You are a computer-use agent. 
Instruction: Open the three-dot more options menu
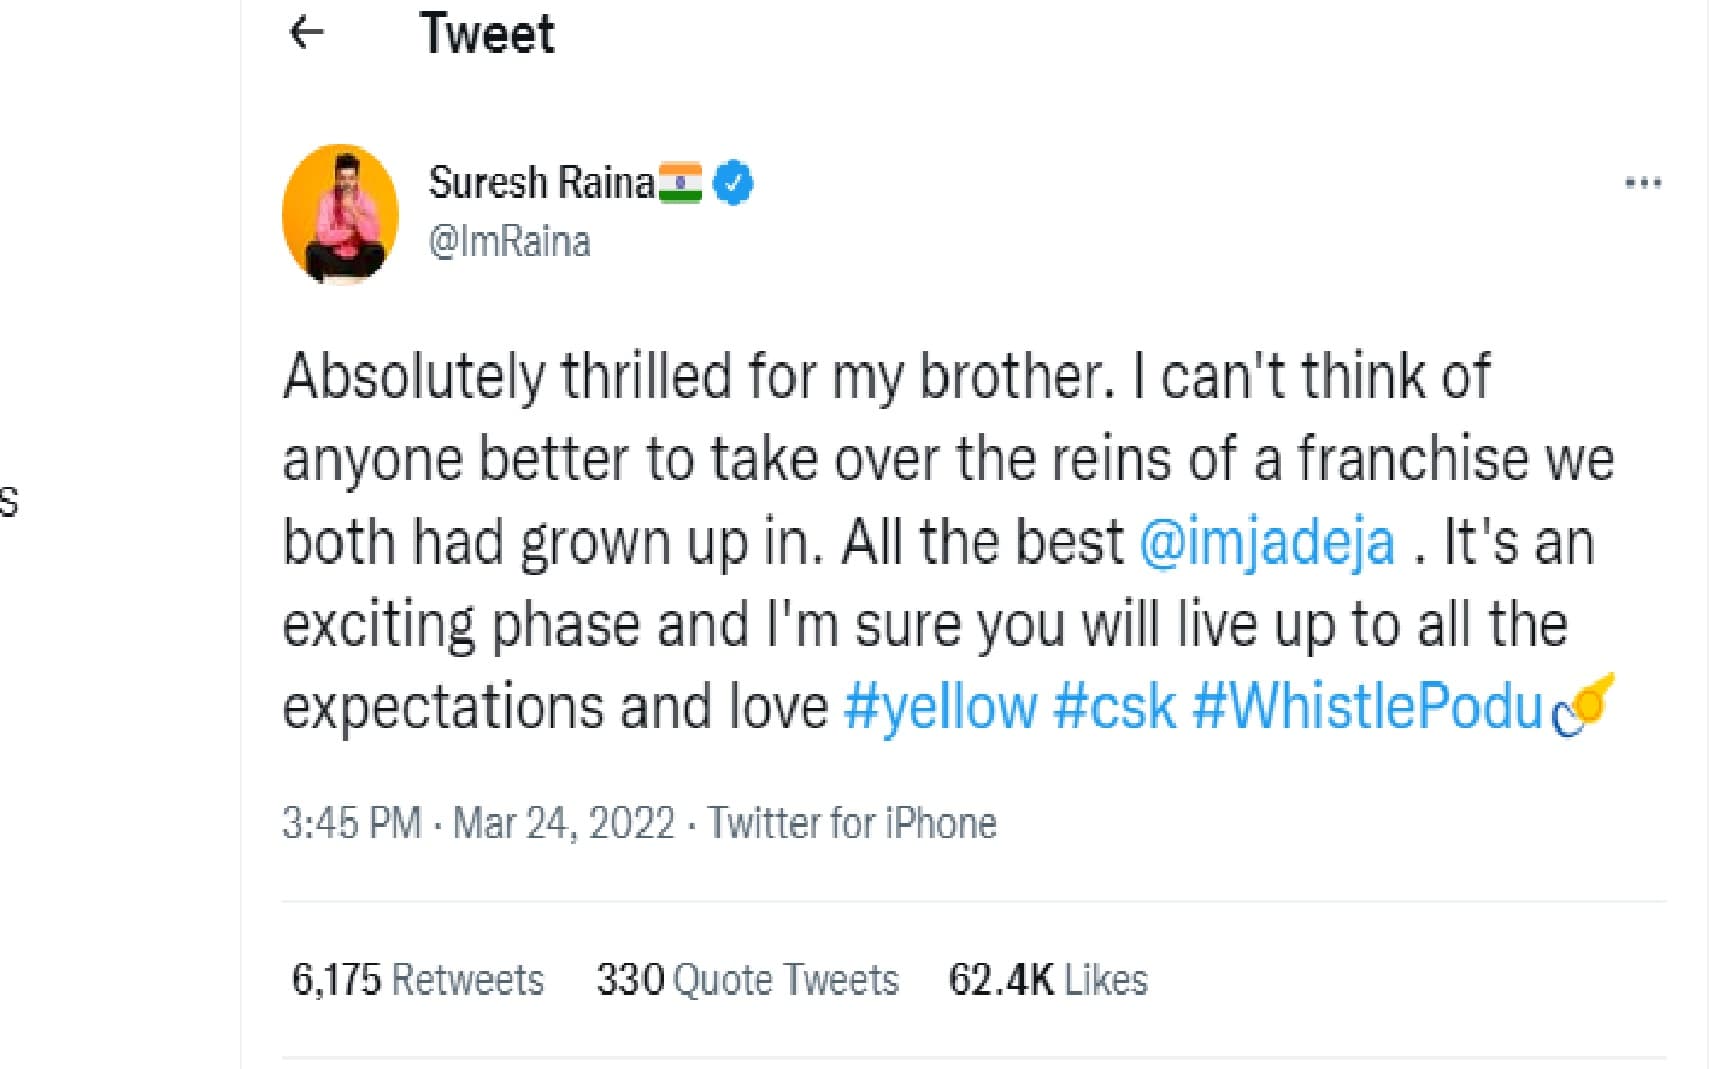1643,183
